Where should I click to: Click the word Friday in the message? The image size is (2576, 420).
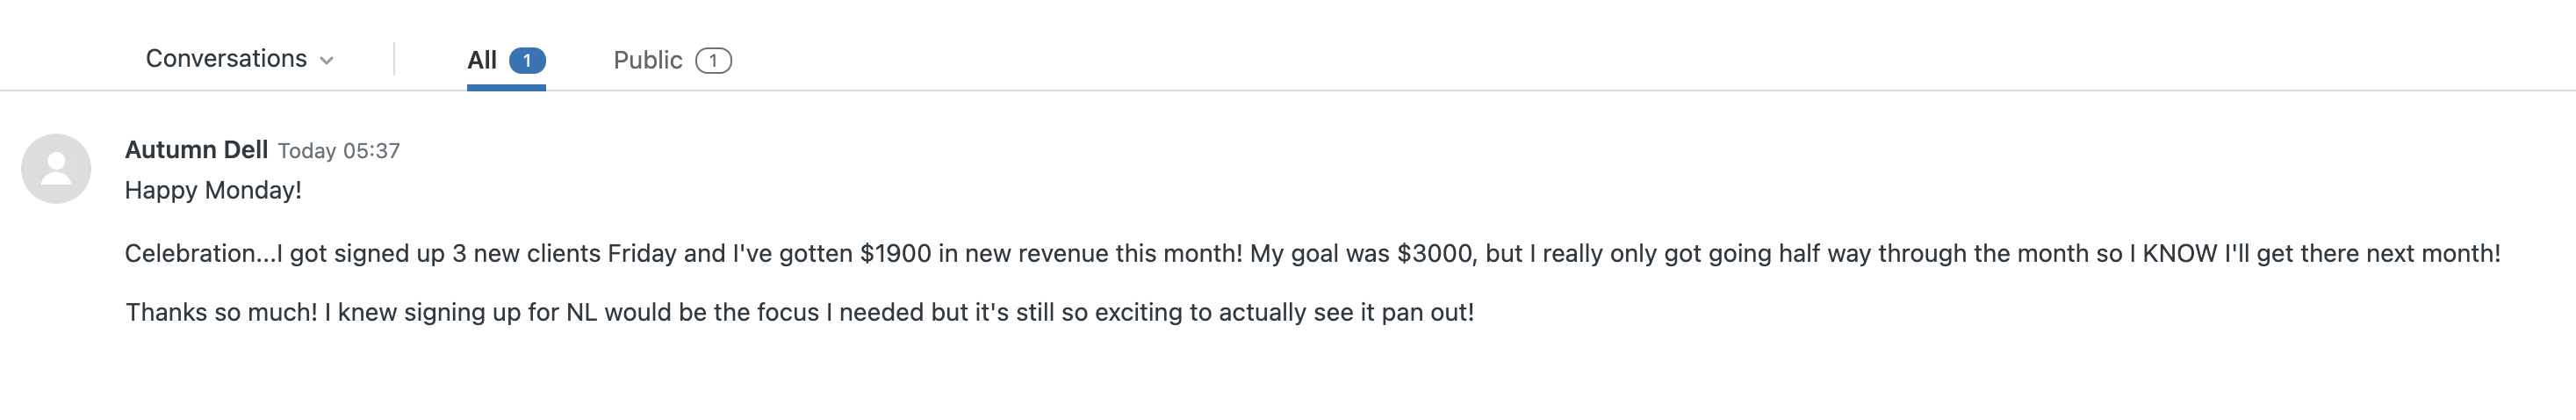click(x=642, y=253)
